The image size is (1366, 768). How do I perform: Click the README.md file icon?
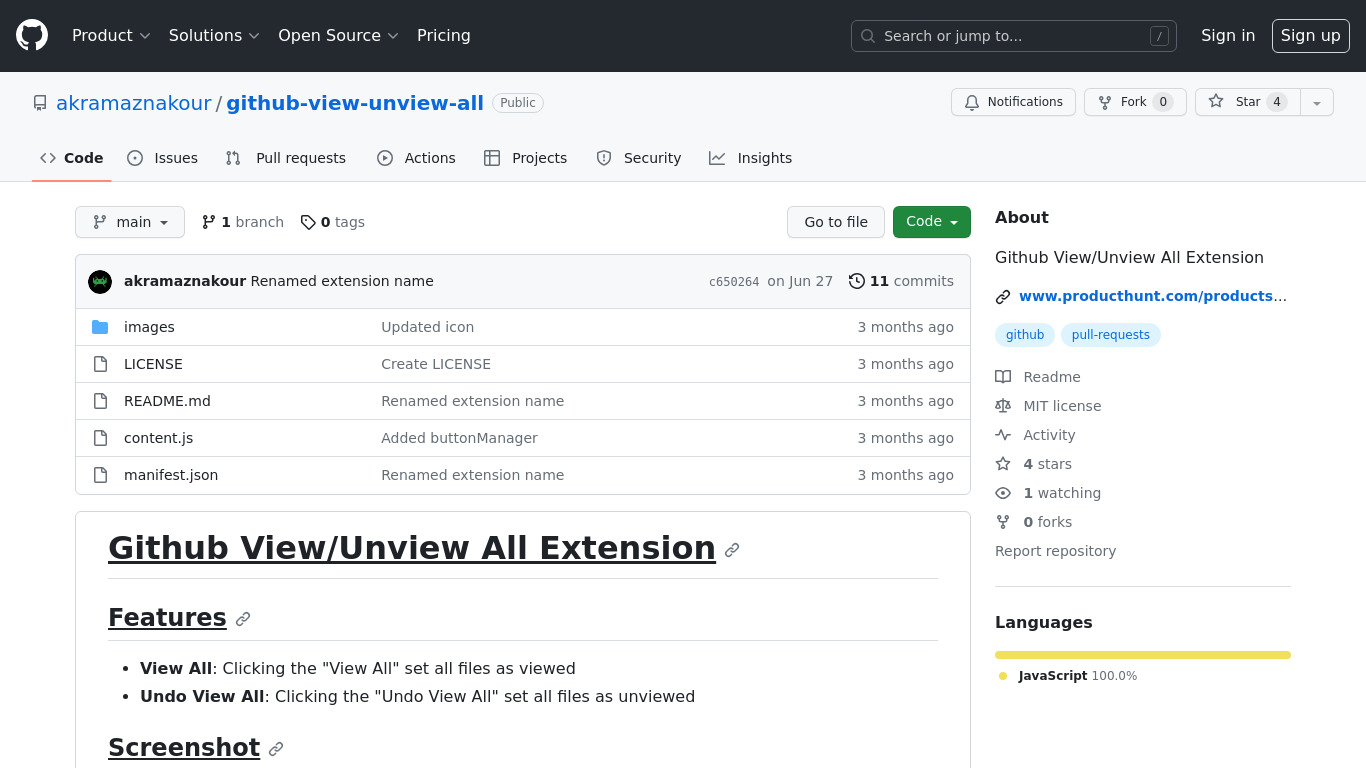click(100, 401)
